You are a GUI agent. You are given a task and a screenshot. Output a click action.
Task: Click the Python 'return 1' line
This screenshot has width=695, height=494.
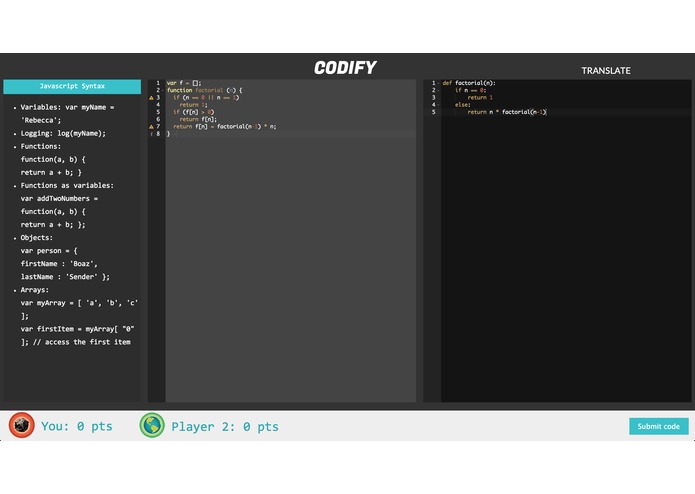480,97
